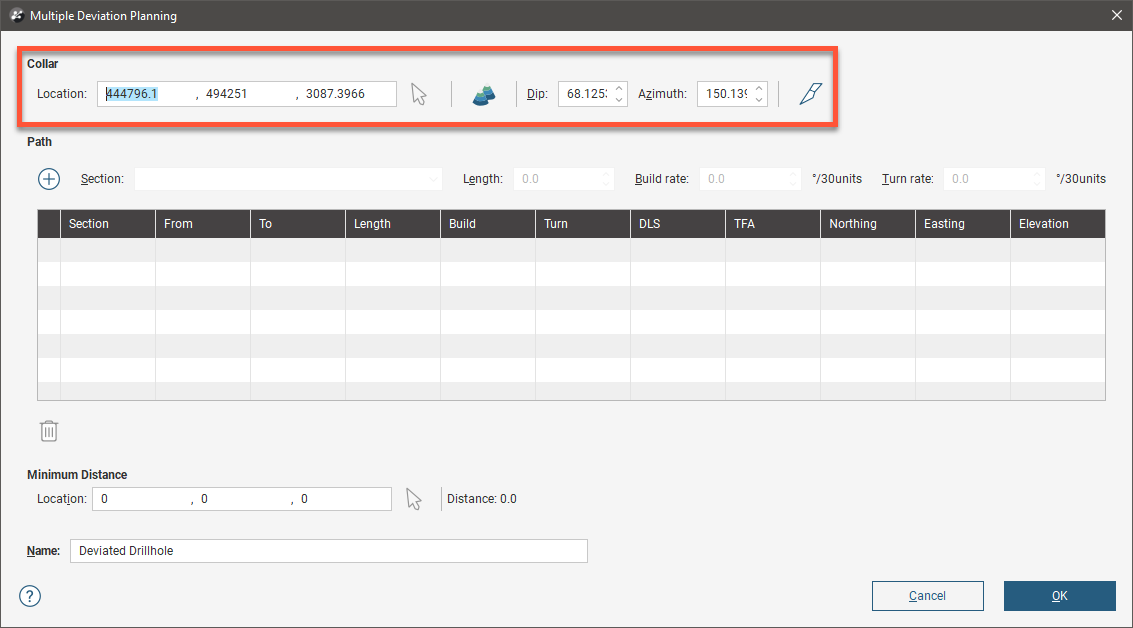Click the slicer plane icon beside Azimuth
1133x628 pixels.
(809, 94)
